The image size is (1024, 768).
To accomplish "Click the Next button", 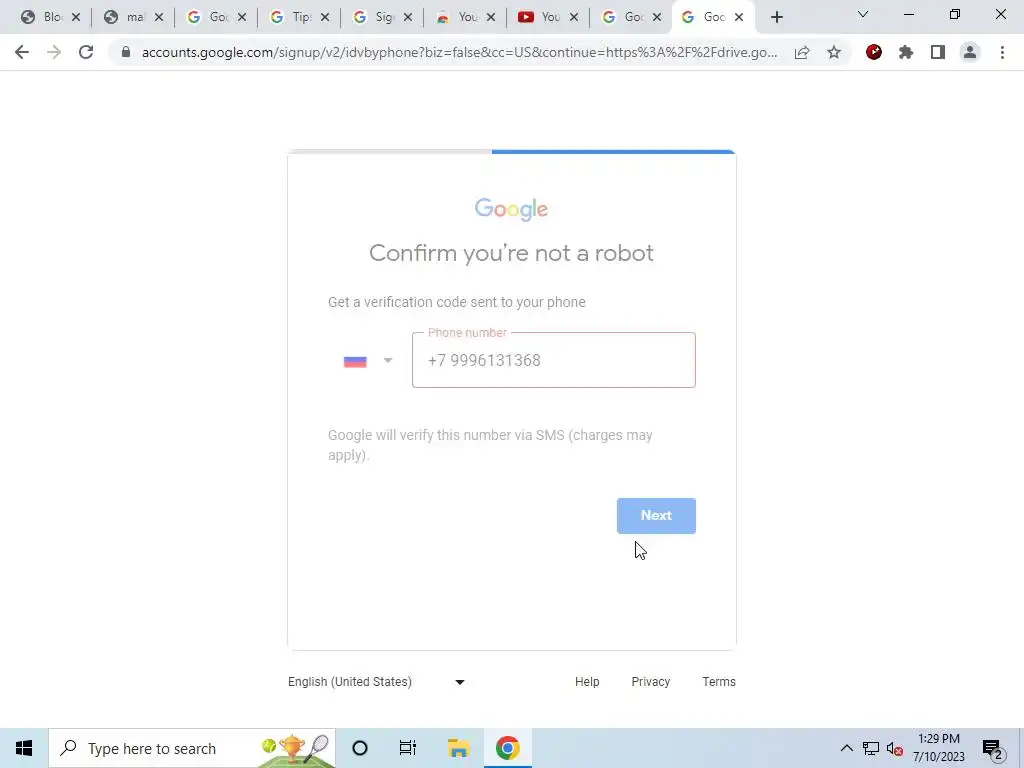I will (x=656, y=516).
